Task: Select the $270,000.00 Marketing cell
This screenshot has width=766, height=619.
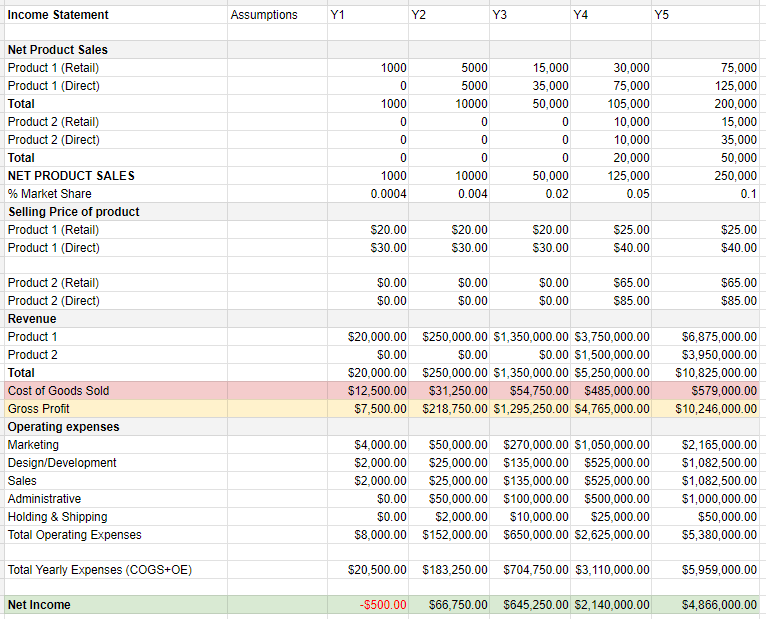Action: (530, 445)
